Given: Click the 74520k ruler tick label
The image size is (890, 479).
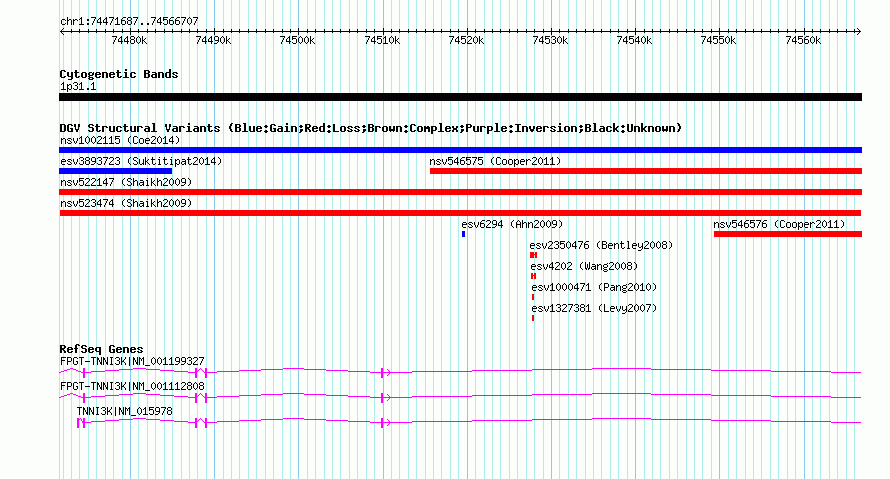Looking at the screenshot, I should coord(466,40).
